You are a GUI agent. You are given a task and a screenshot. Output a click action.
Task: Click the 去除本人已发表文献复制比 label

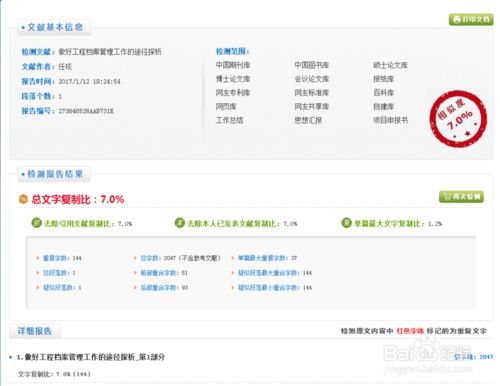pyautogui.click(x=234, y=223)
